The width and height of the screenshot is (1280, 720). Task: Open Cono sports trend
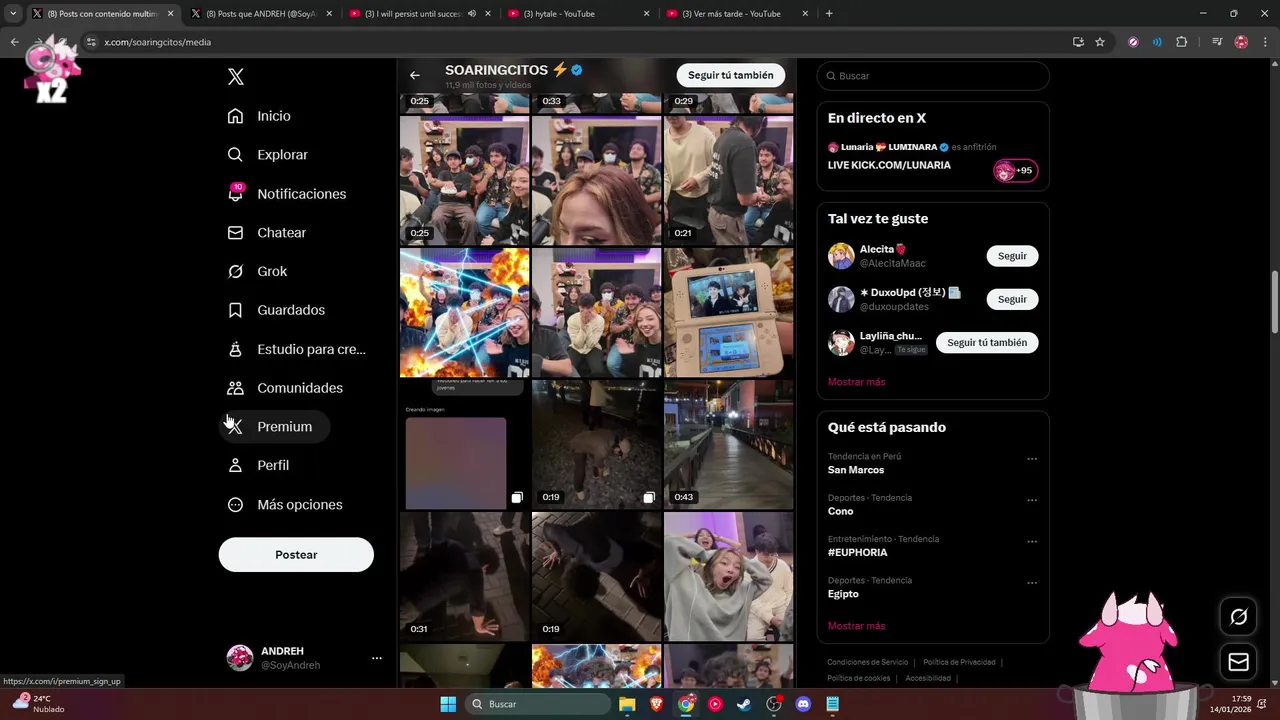pos(840,511)
